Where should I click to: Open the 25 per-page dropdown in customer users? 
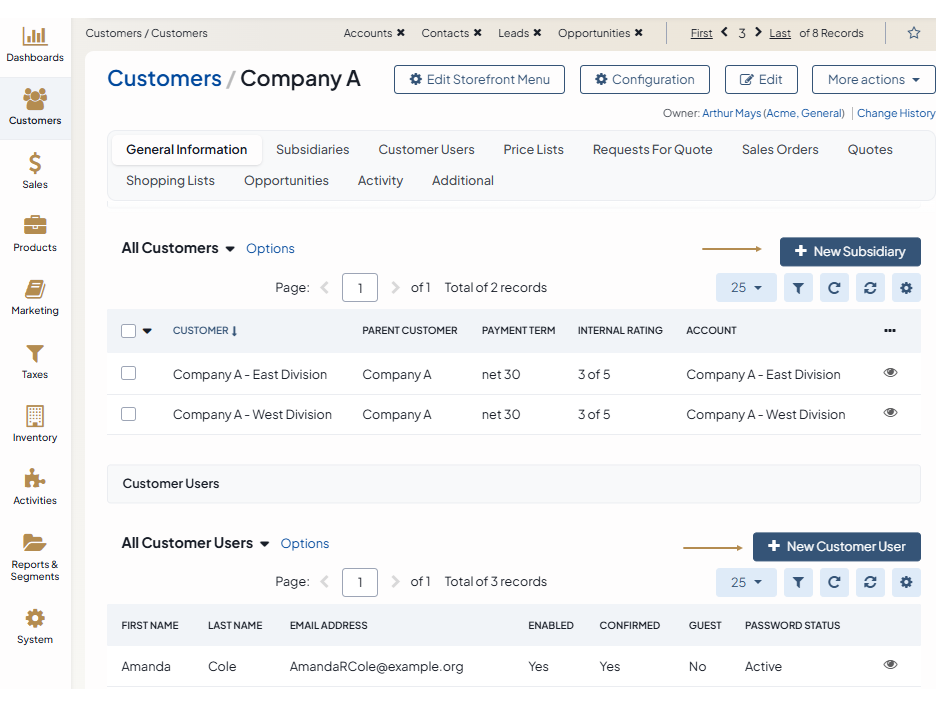click(746, 582)
